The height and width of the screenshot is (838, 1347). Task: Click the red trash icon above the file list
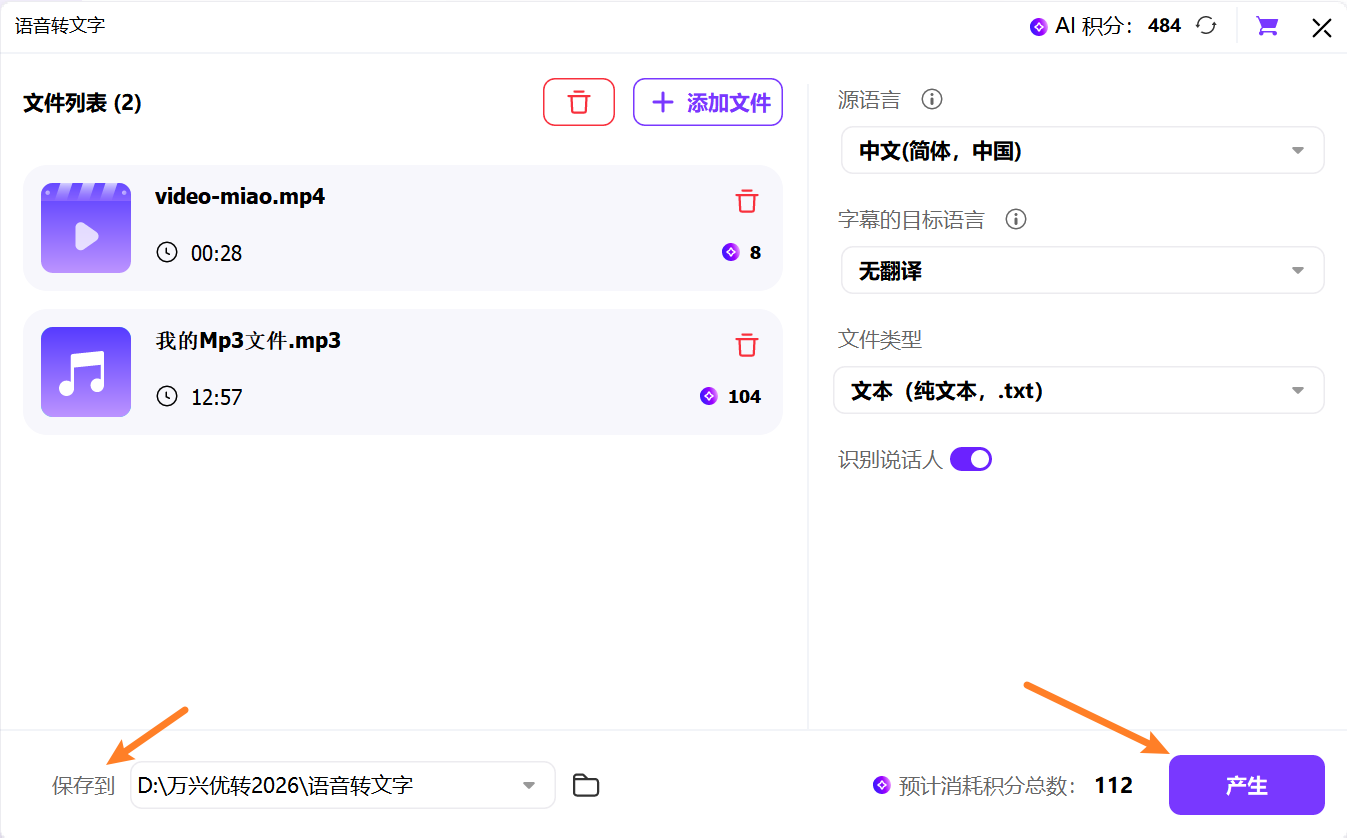579,101
